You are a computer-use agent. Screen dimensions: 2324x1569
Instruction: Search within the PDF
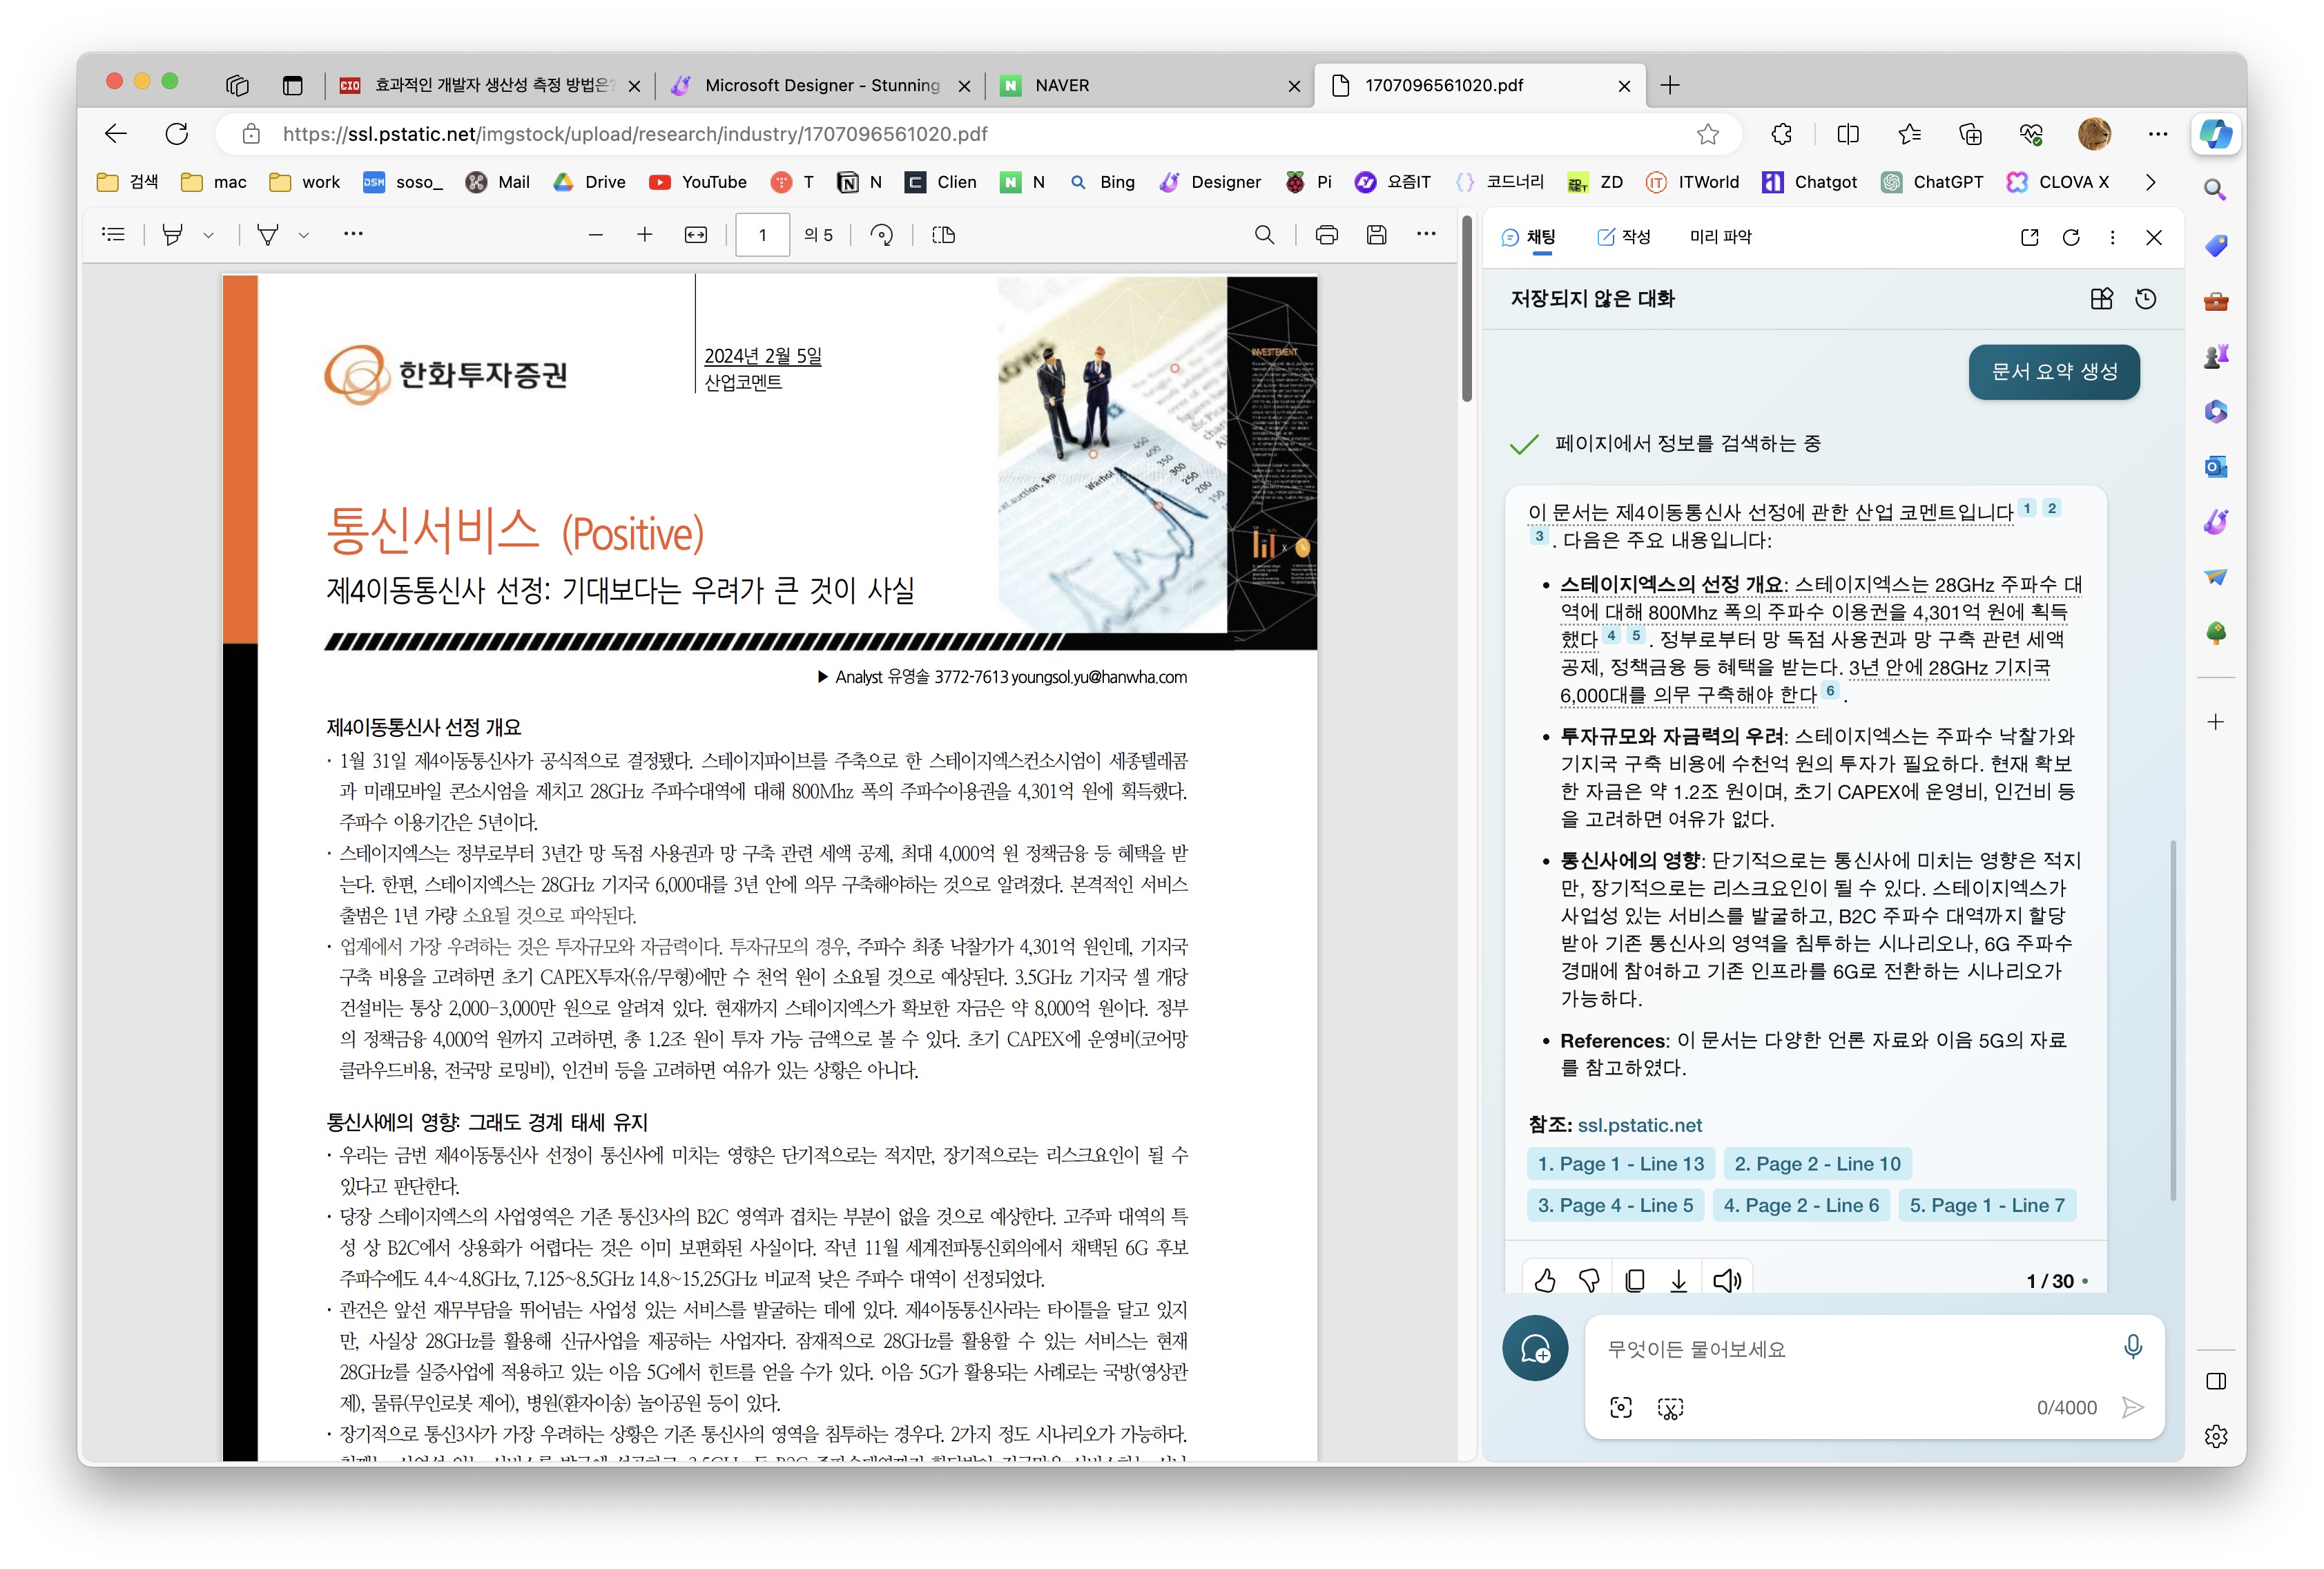coord(1264,235)
